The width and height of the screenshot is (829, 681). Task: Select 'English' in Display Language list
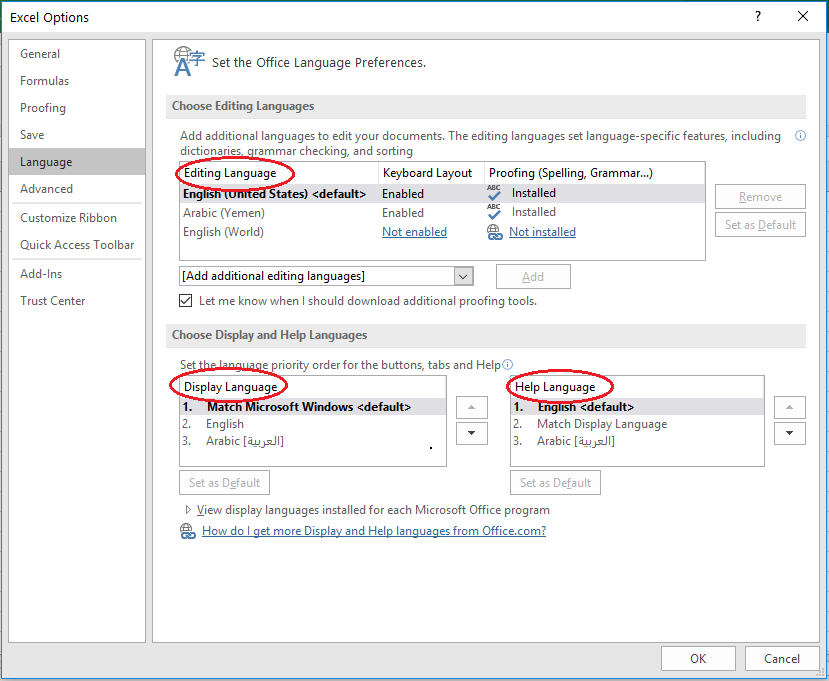pos(313,424)
